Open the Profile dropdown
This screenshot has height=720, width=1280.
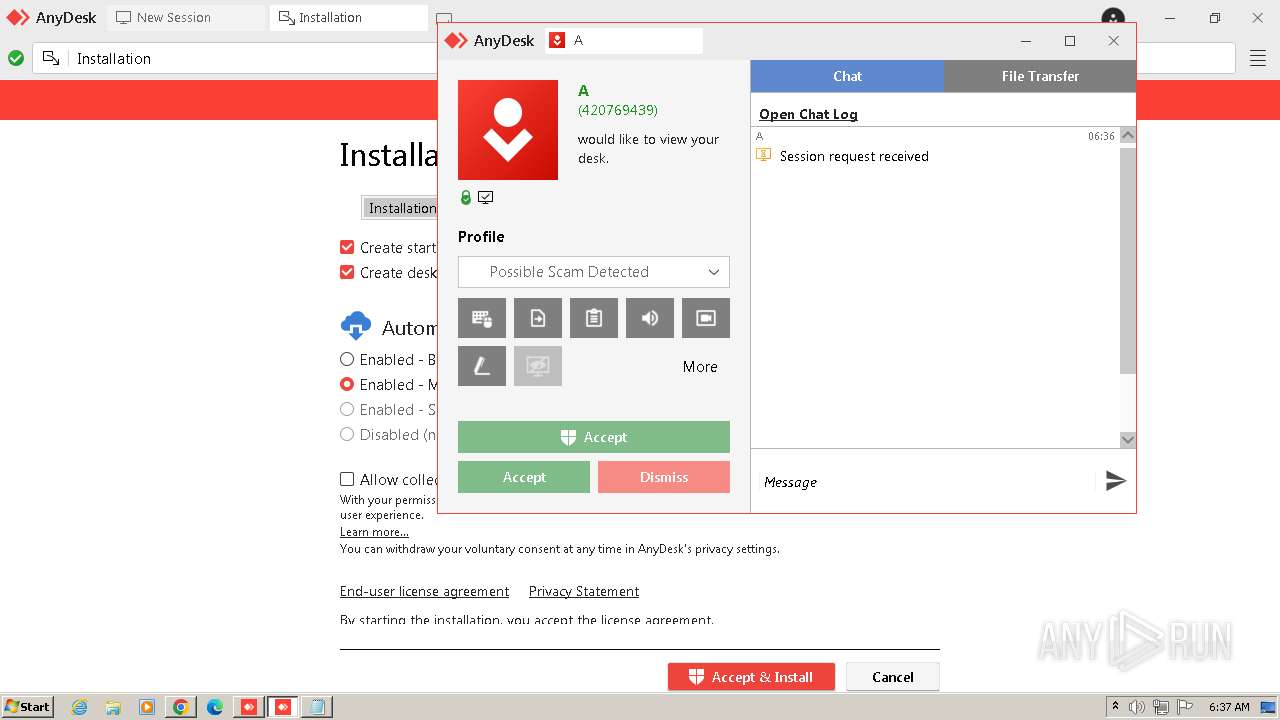pyautogui.click(x=594, y=272)
